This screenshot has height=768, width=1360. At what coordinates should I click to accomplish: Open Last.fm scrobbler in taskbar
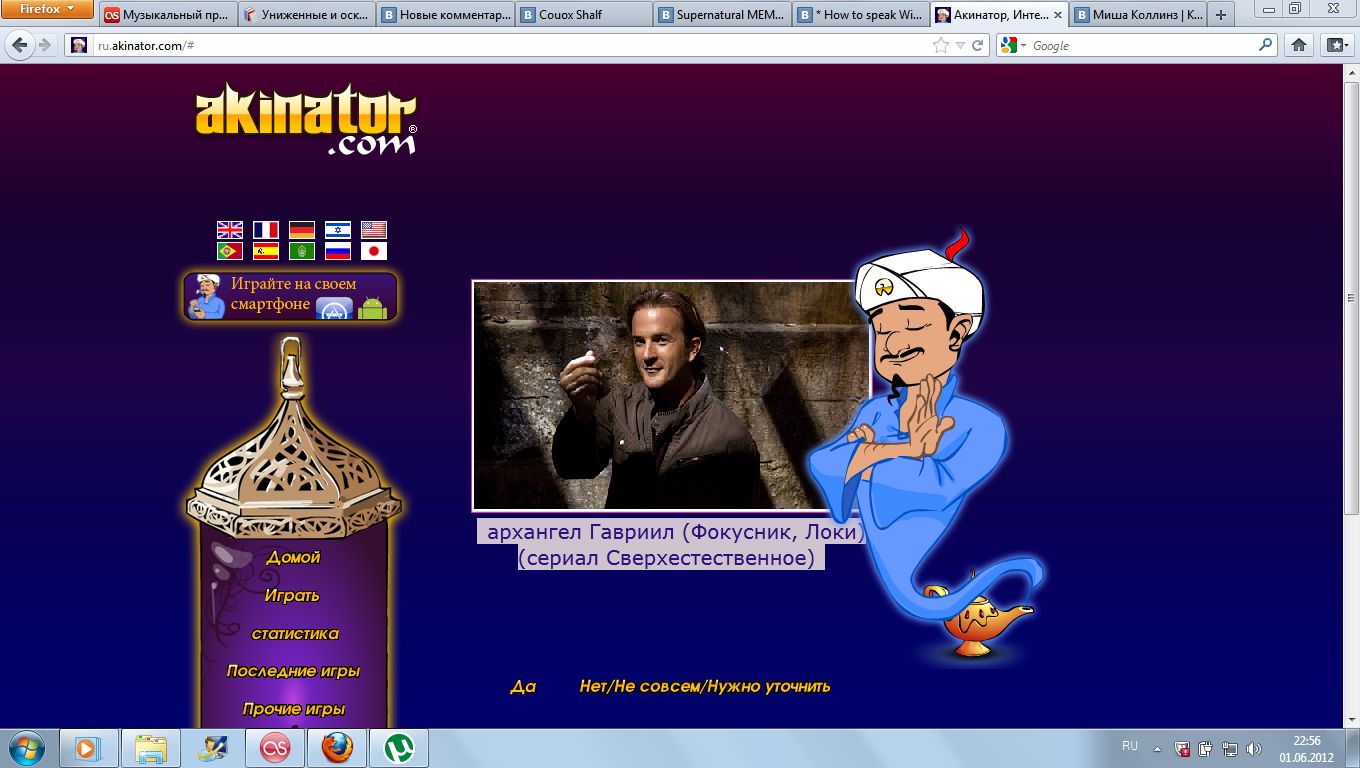coord(275,748)
